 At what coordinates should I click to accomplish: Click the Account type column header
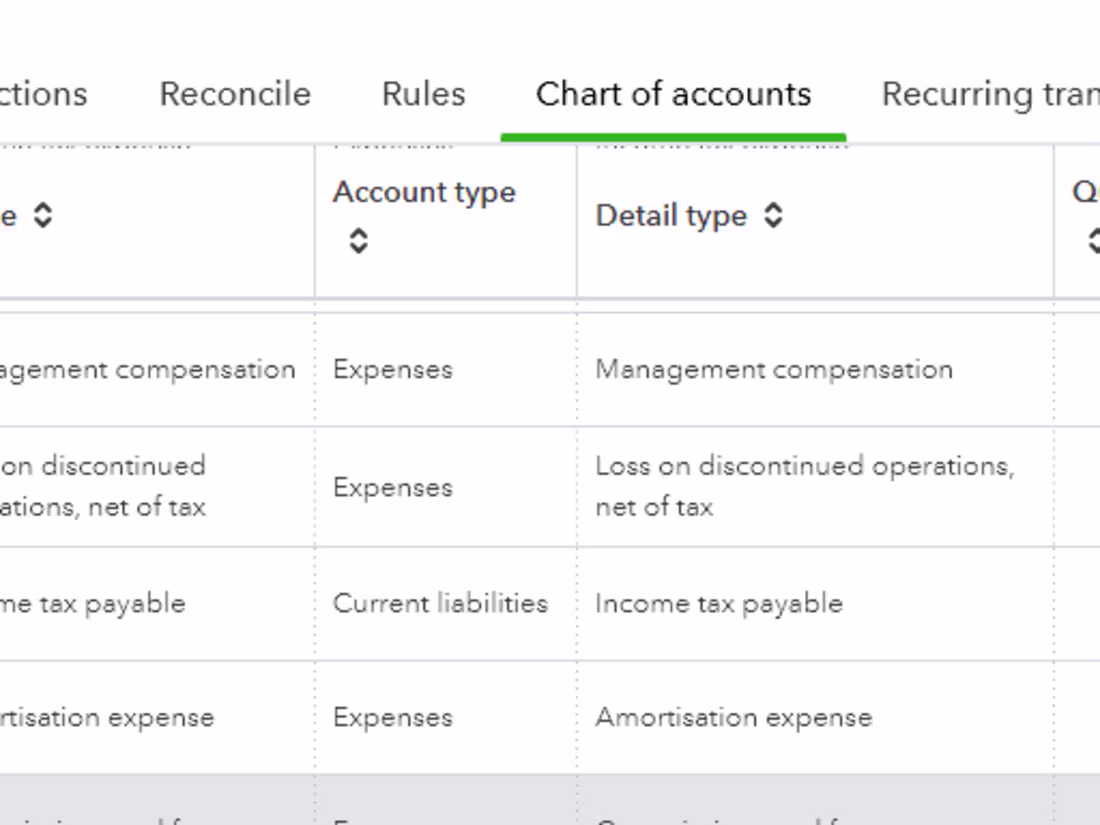424,191
